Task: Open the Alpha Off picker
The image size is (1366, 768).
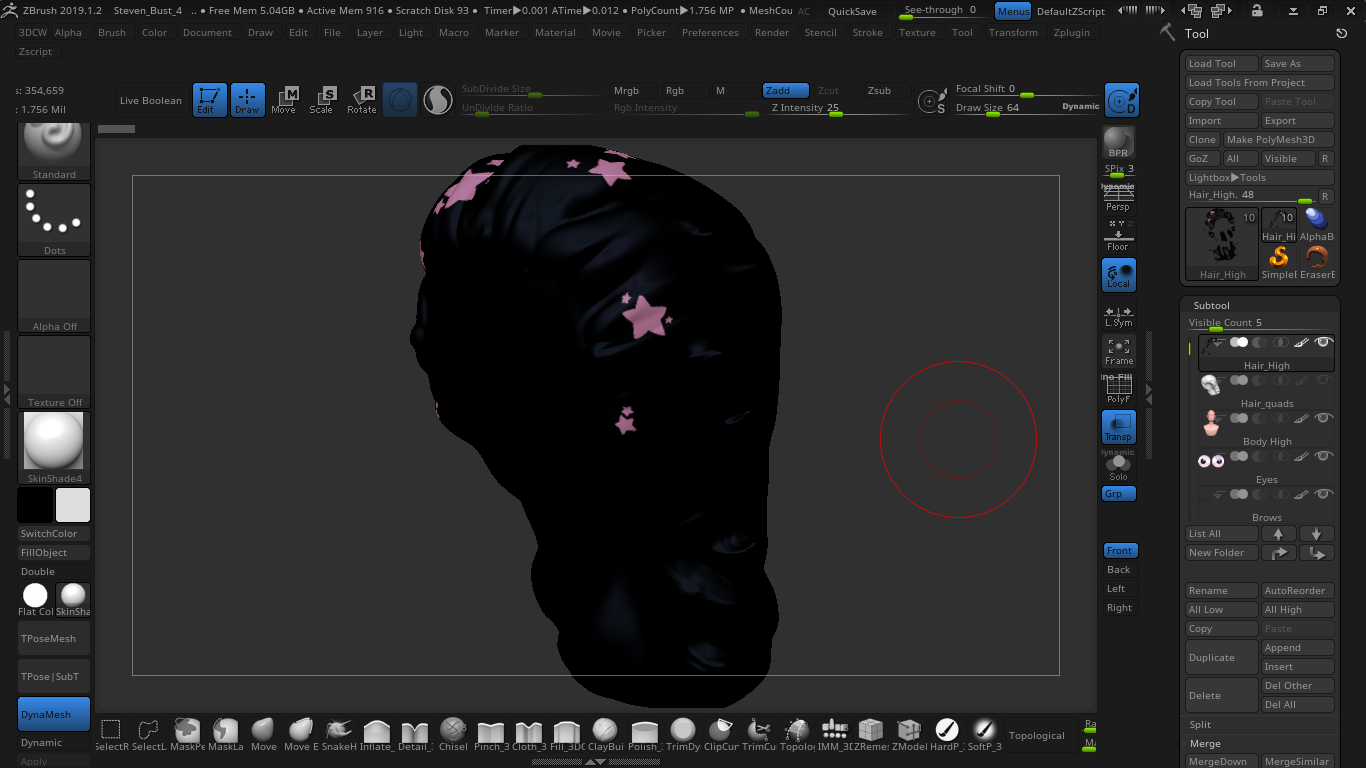Action: point(54,296)
